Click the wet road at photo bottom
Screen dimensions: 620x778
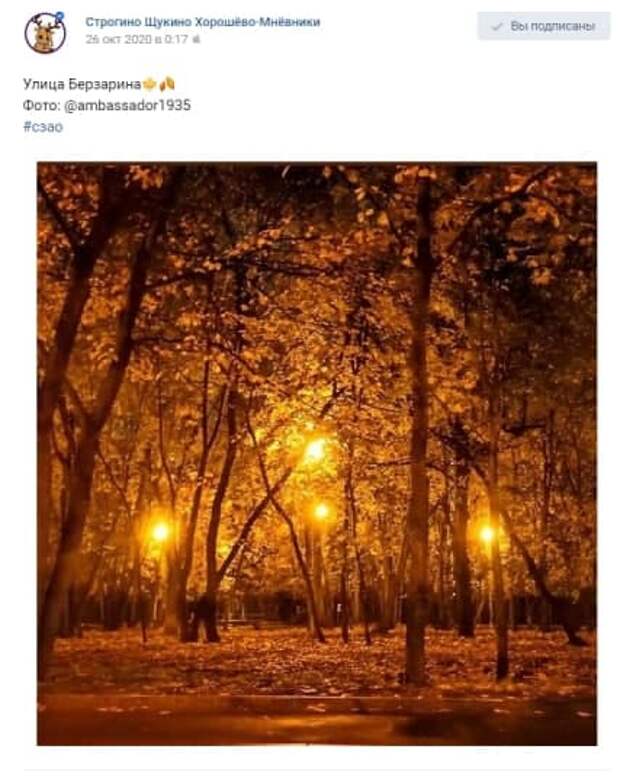pyautogui.click(x=317, y=719)
